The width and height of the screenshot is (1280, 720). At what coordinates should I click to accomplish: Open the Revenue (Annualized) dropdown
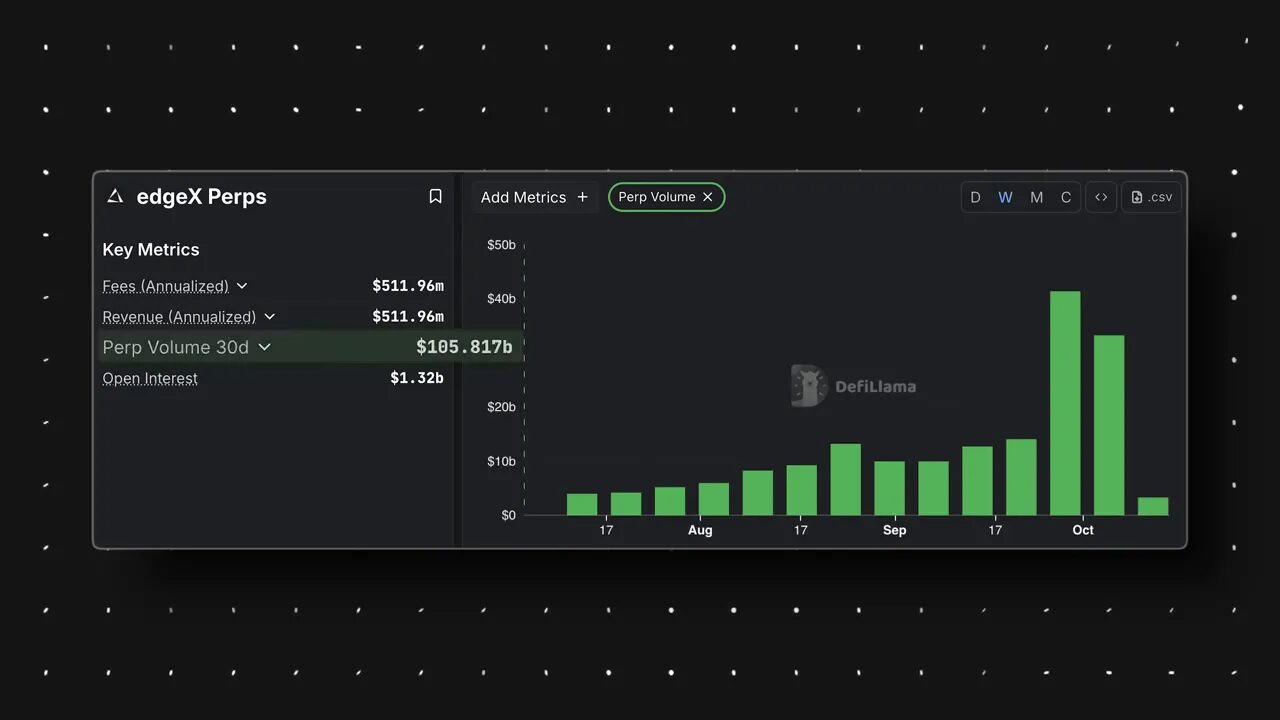pyautogui.click(x=269, y=316)
